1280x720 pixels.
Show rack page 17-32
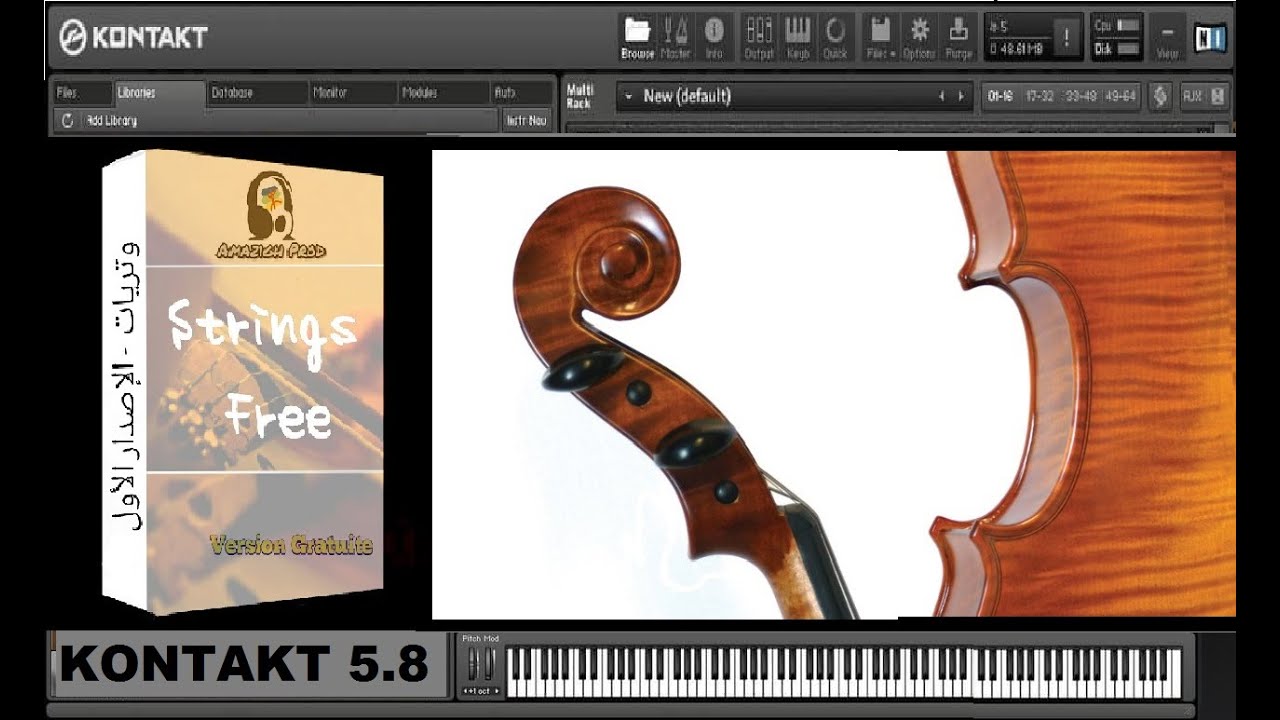tap(1040, 96)
